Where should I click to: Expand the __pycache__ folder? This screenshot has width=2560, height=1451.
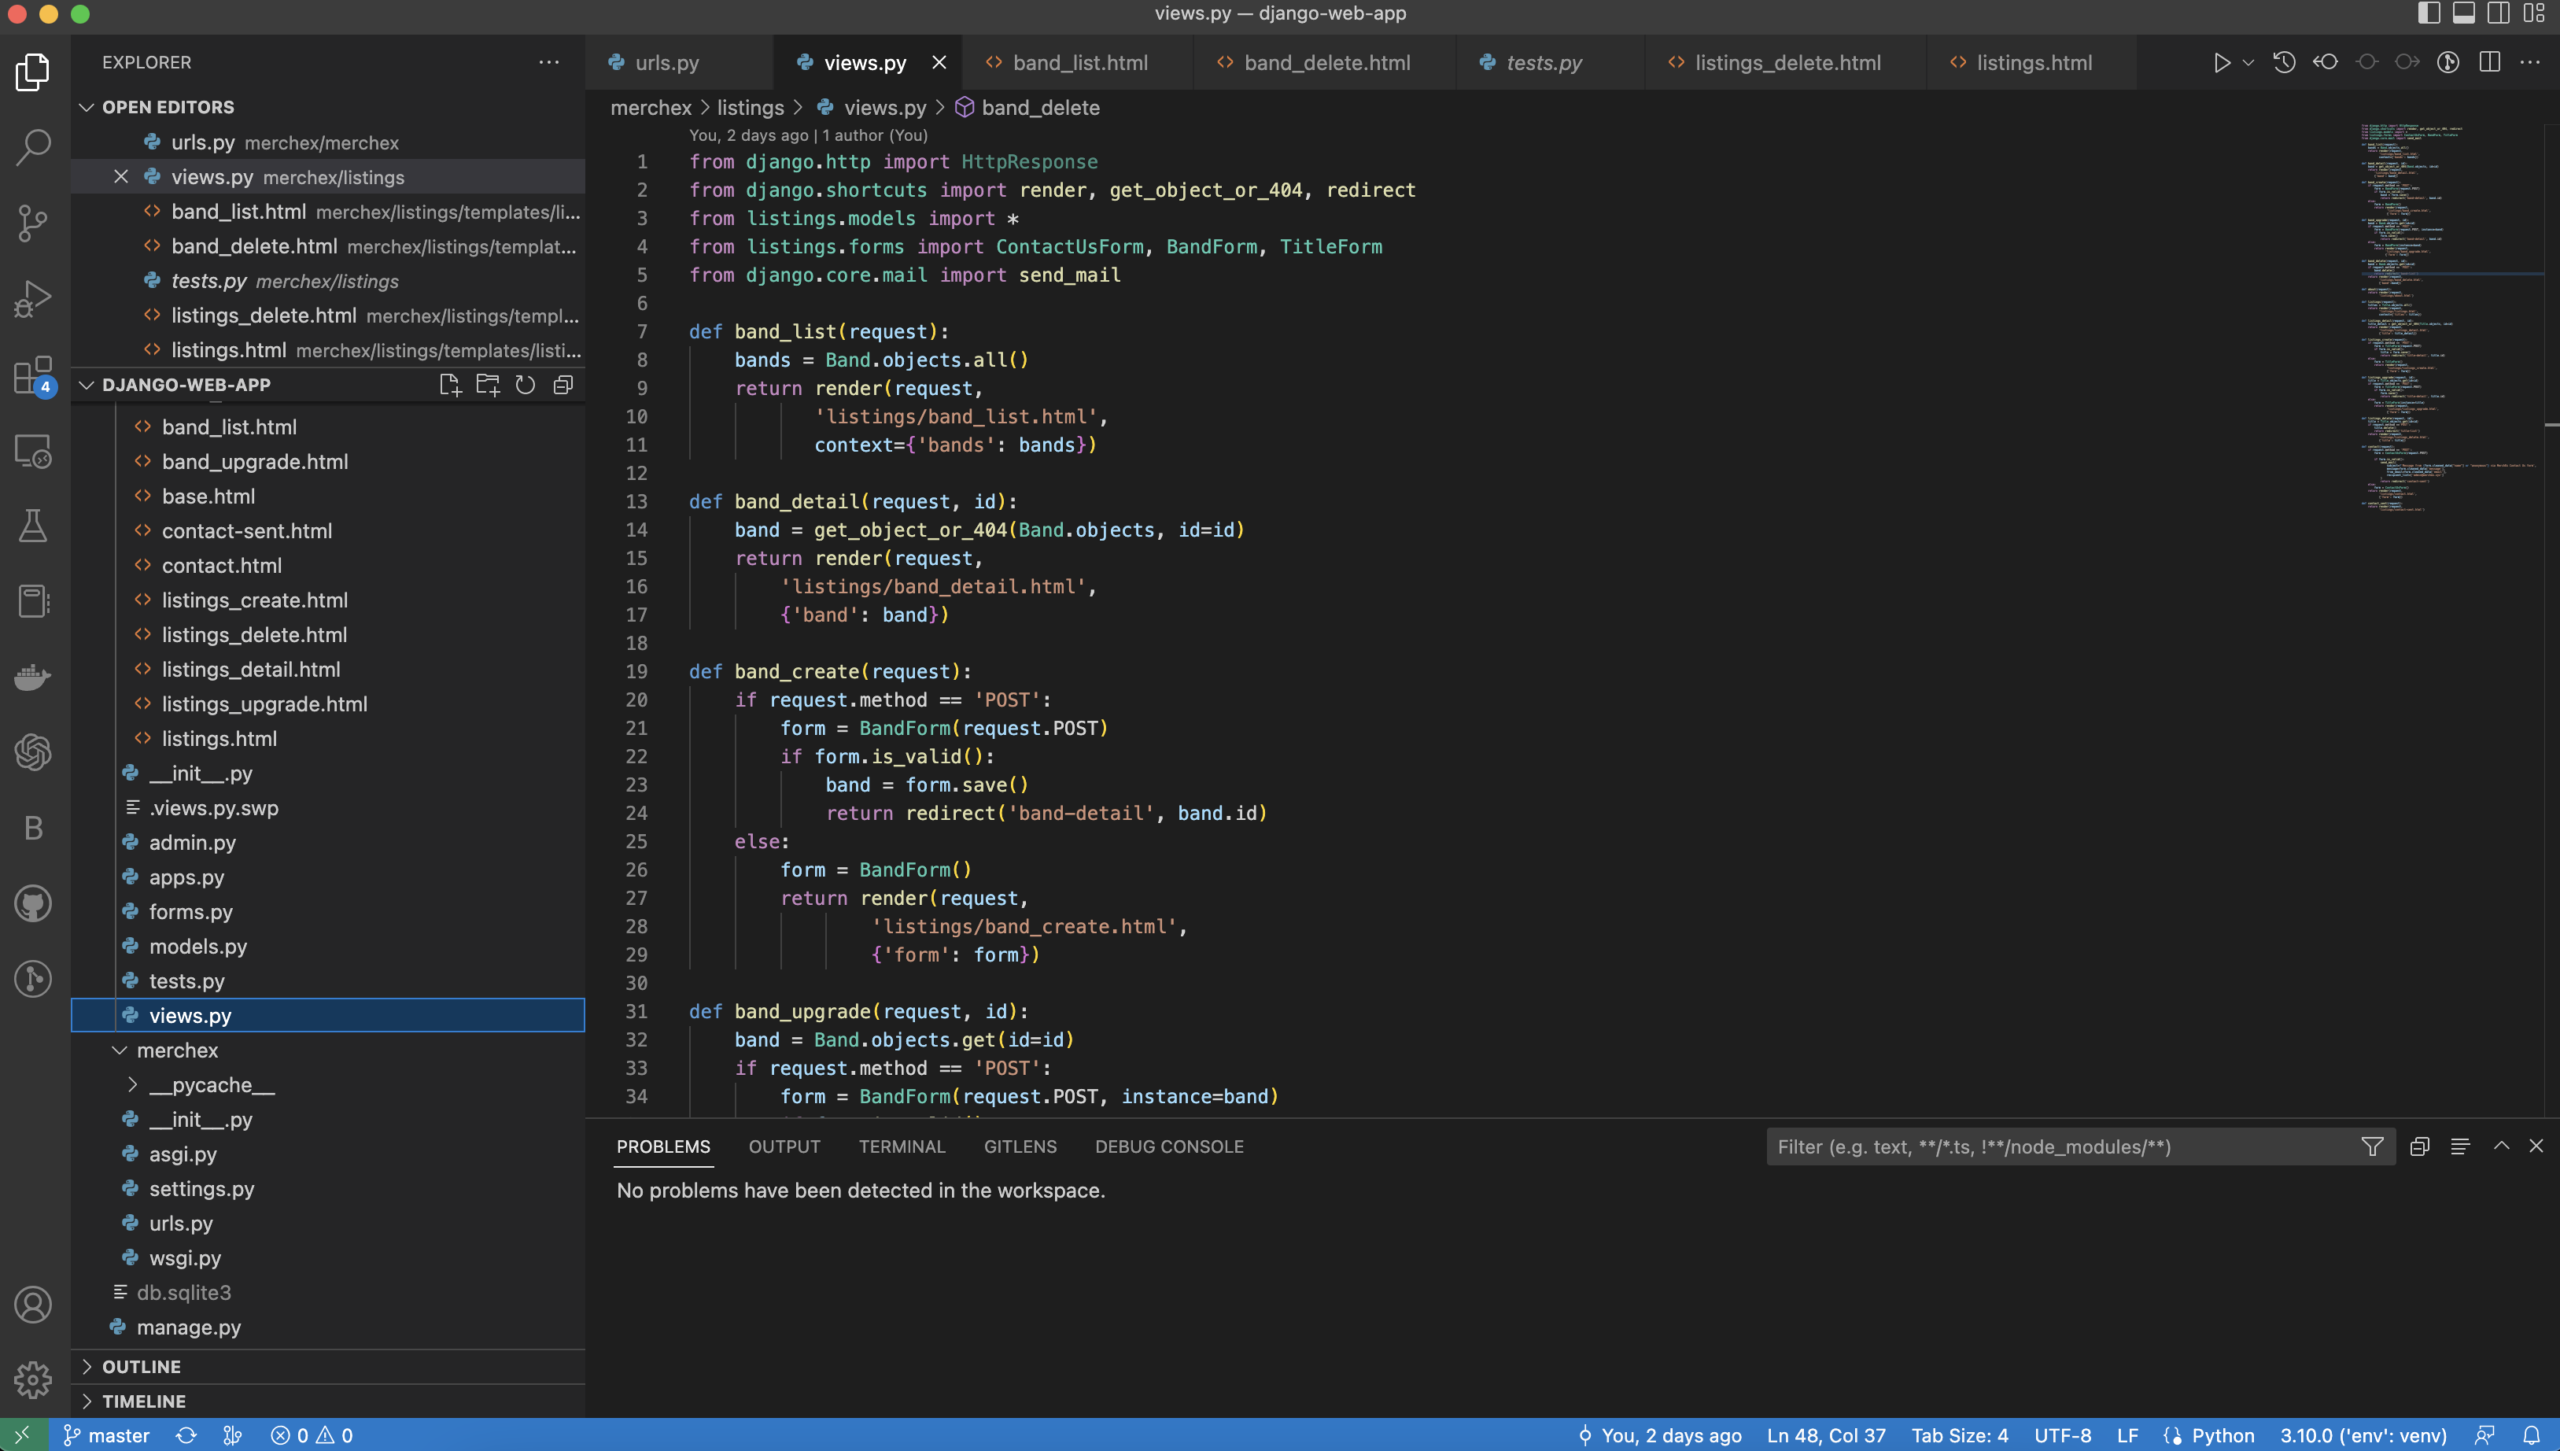tap(133, 1085)
